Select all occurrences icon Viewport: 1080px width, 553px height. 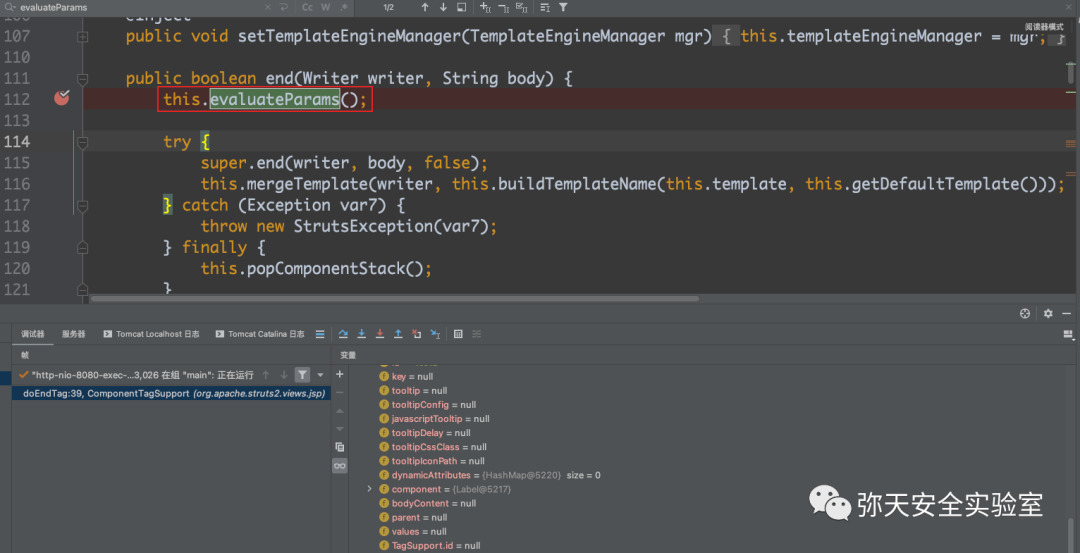[x=521, y=7]
